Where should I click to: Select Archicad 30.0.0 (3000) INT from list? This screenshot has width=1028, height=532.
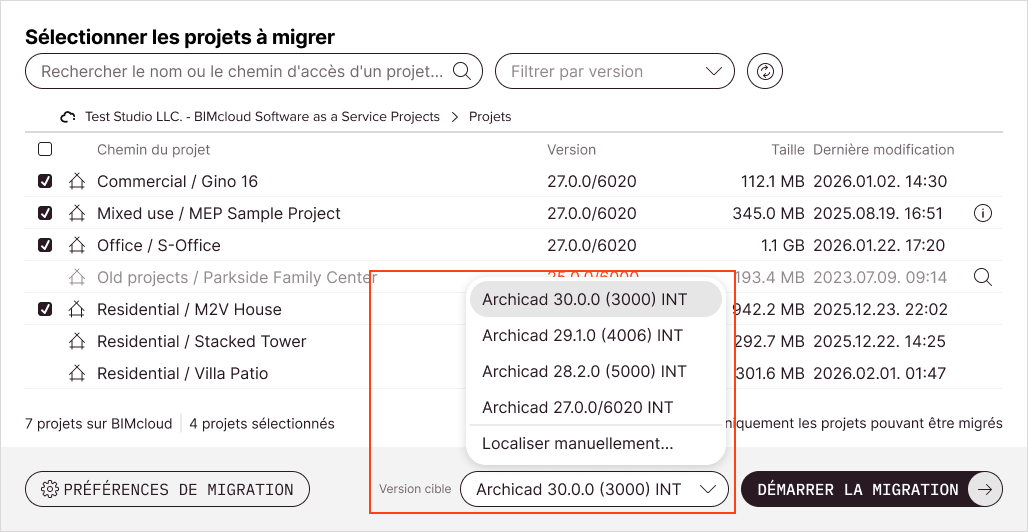[596, 299]
